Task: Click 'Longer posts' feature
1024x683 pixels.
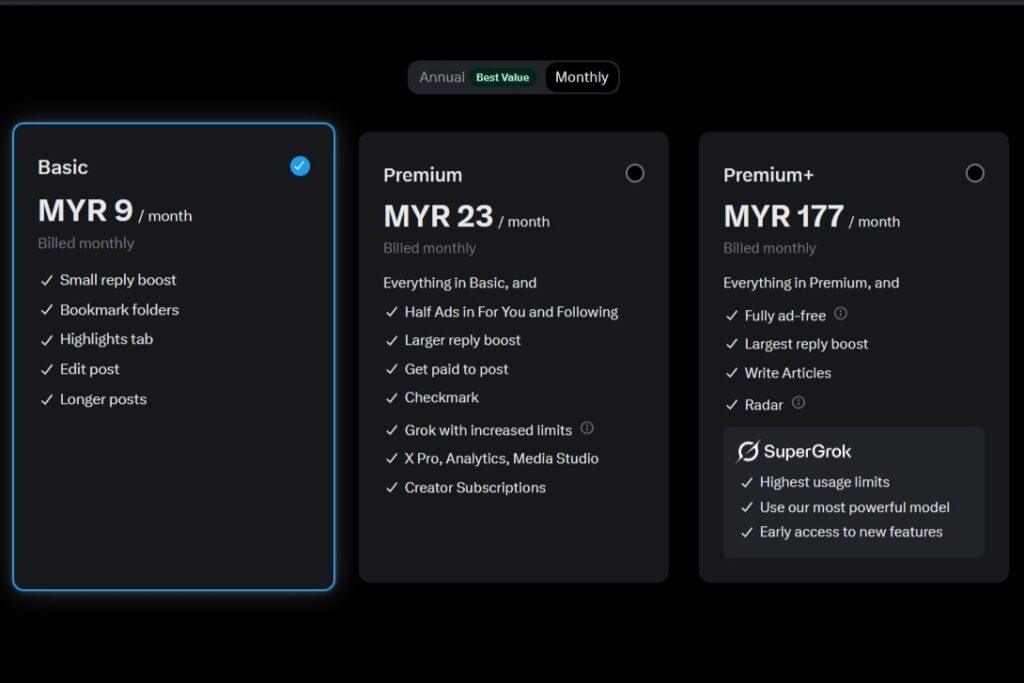Action: pos(103,399)
